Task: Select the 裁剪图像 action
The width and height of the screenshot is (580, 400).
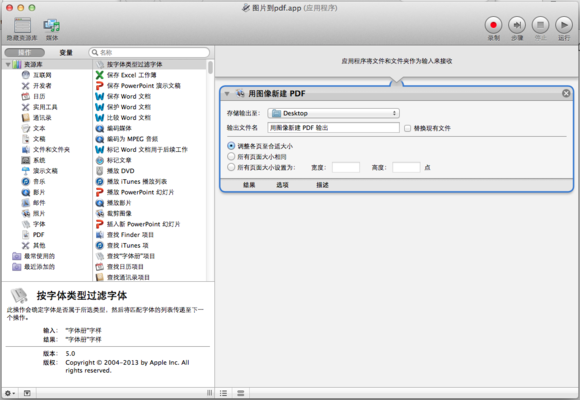Action: [150, 214]
